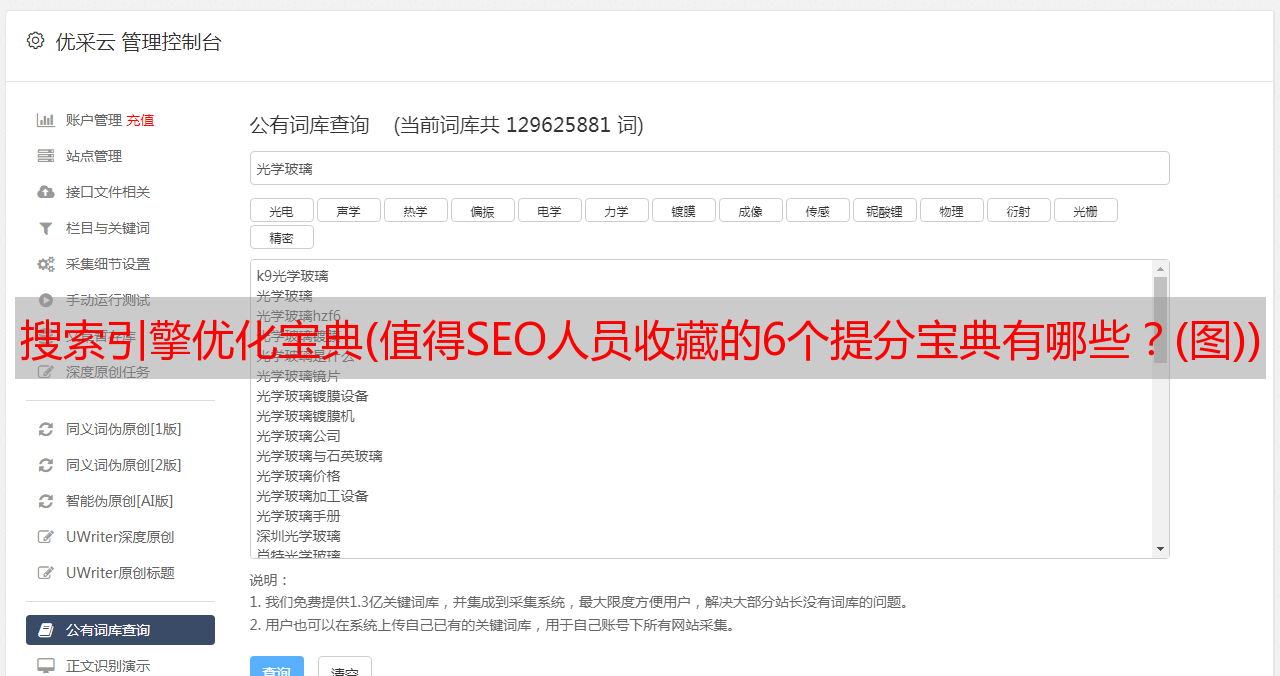Select the 光学玻璃镀膜设备 result row
The width and height of the screenshot is (1280, 676).
pyautogui.click(x=312, y=396)
